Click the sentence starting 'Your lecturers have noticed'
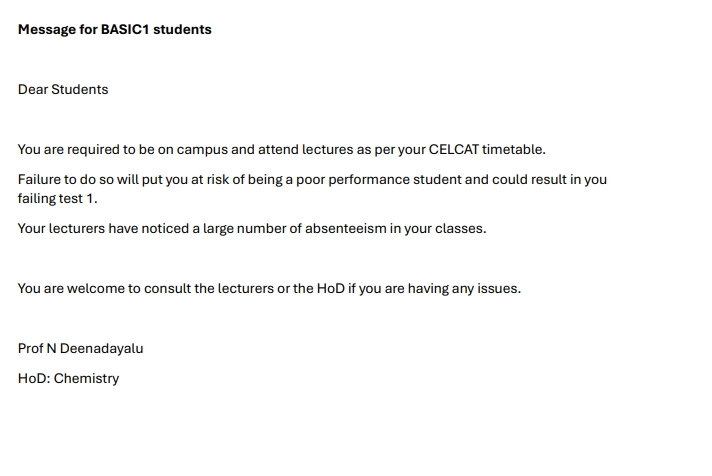Viewport: 712px width, 476px height. click(x=252, y=228)
